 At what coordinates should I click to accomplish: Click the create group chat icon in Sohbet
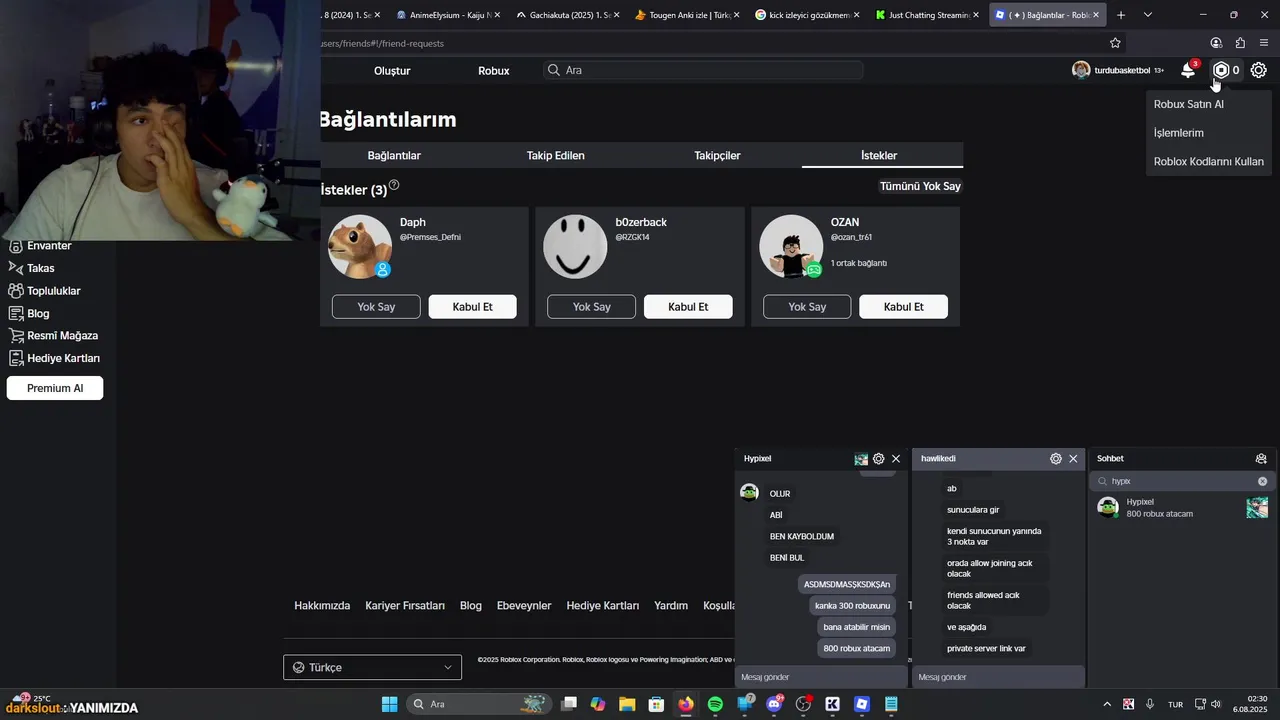1261,459
